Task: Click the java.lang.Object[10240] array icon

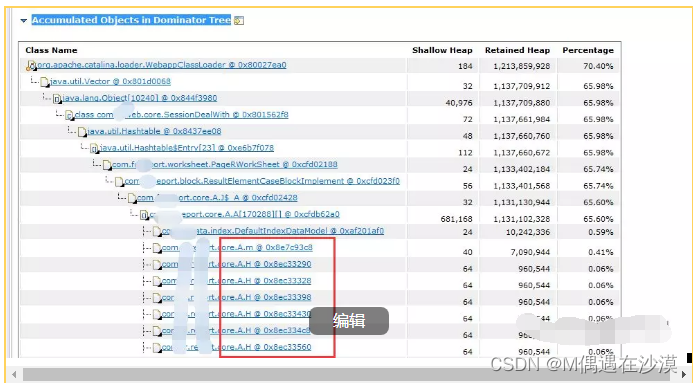Action: pos(57,99)
